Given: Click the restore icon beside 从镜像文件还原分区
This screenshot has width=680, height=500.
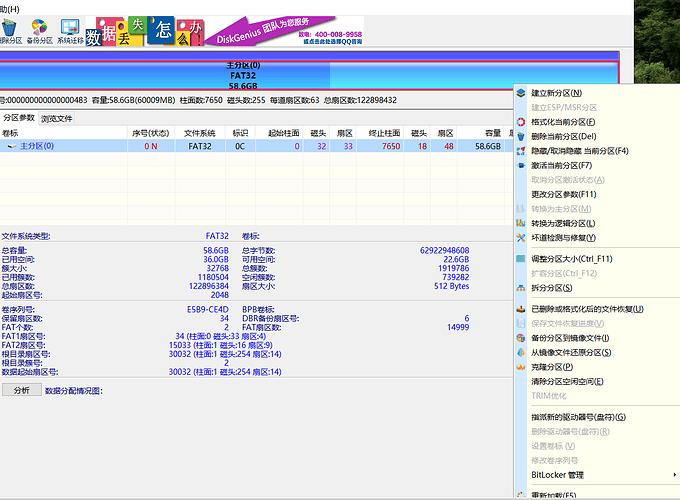Looking at the screenshot, I should (521, 353).
